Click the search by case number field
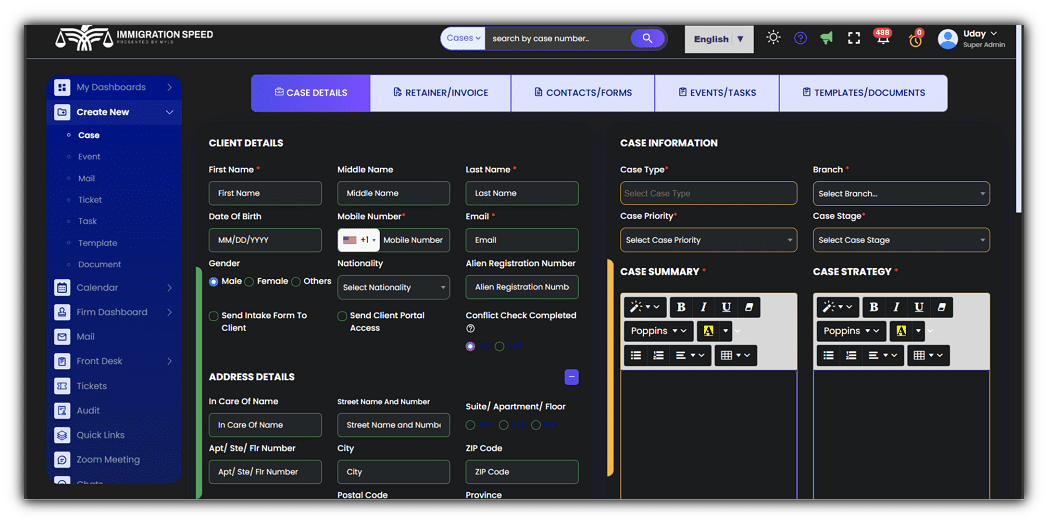Screen dimensions: 1050x525 tap(558, 38)
